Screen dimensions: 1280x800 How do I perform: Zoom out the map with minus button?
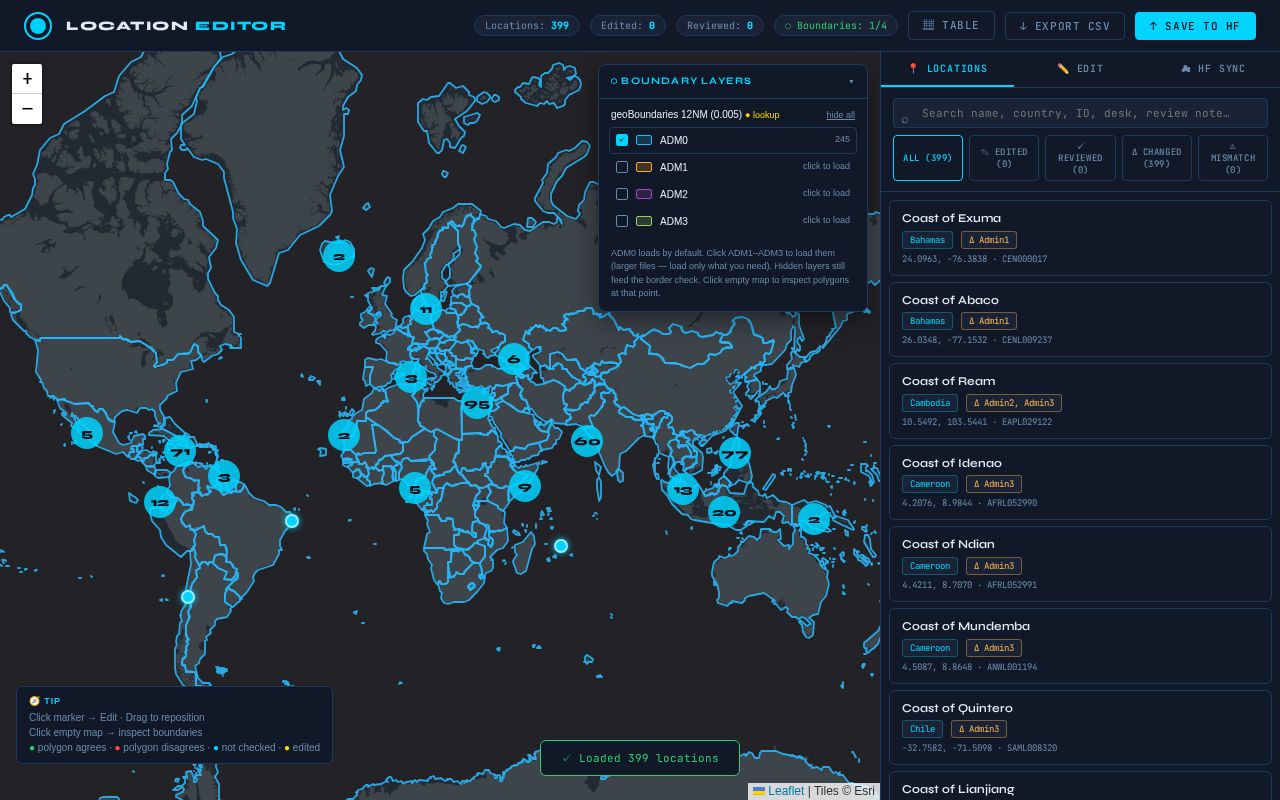tap(27, 109)
